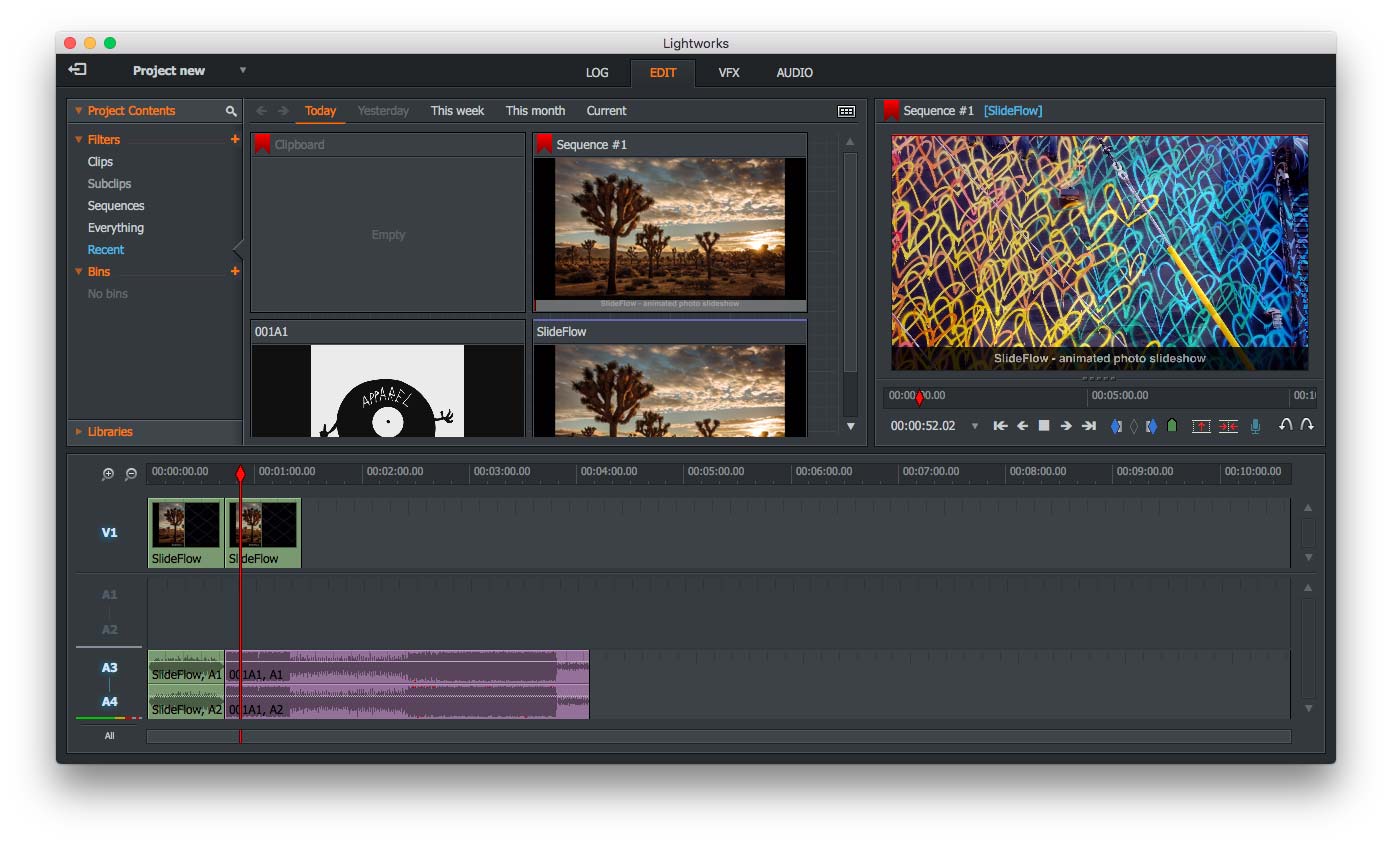
Task: Click the Undo arrow icon
Action: (x=1286, y=425)
